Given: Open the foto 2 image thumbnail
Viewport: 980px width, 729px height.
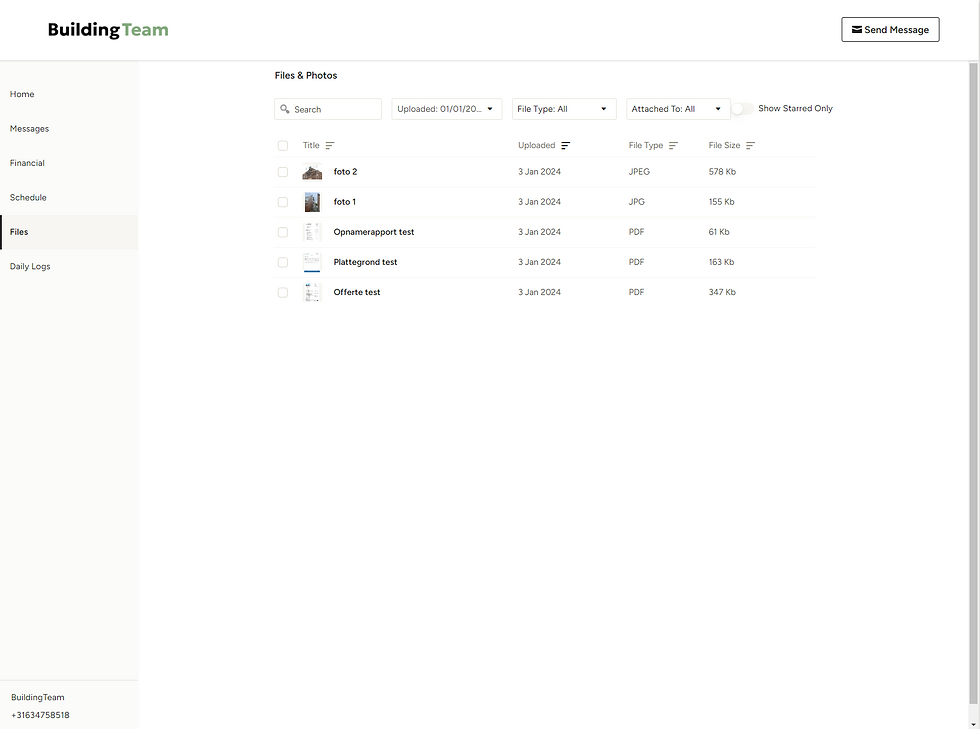Looking at the screenshot, I should [x=311, y=171].
